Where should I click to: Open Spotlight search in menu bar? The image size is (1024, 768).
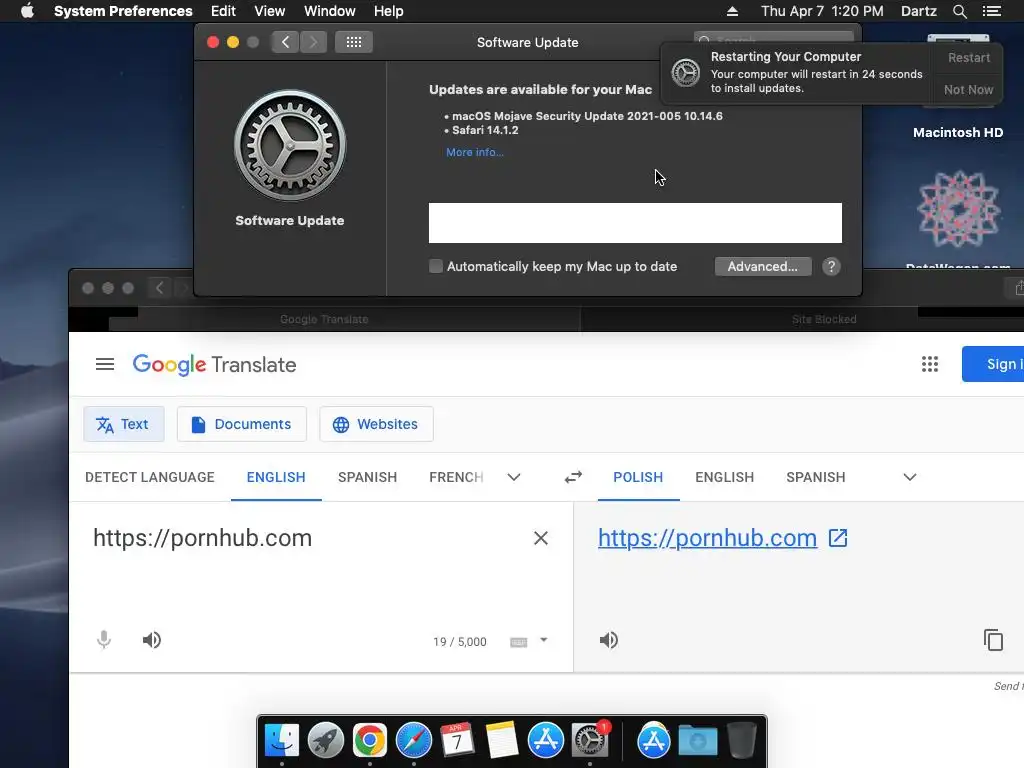tap(959, 11)
